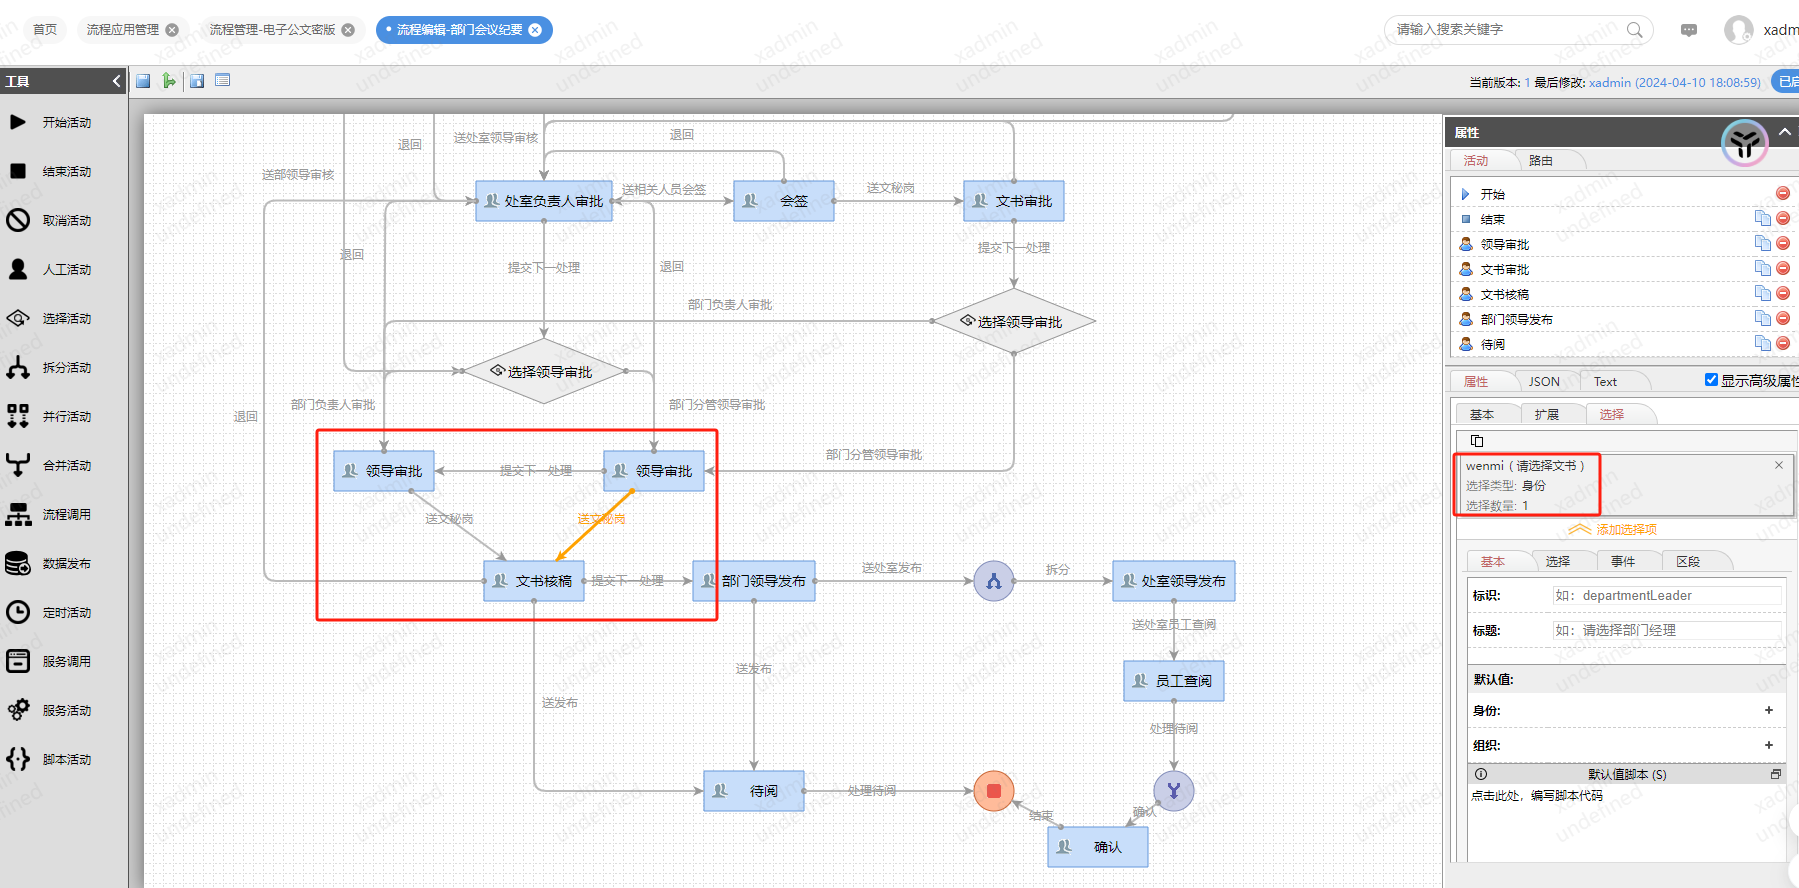Open the 区段 tab
1799x888 pixels.
(x=1688, y=562)
